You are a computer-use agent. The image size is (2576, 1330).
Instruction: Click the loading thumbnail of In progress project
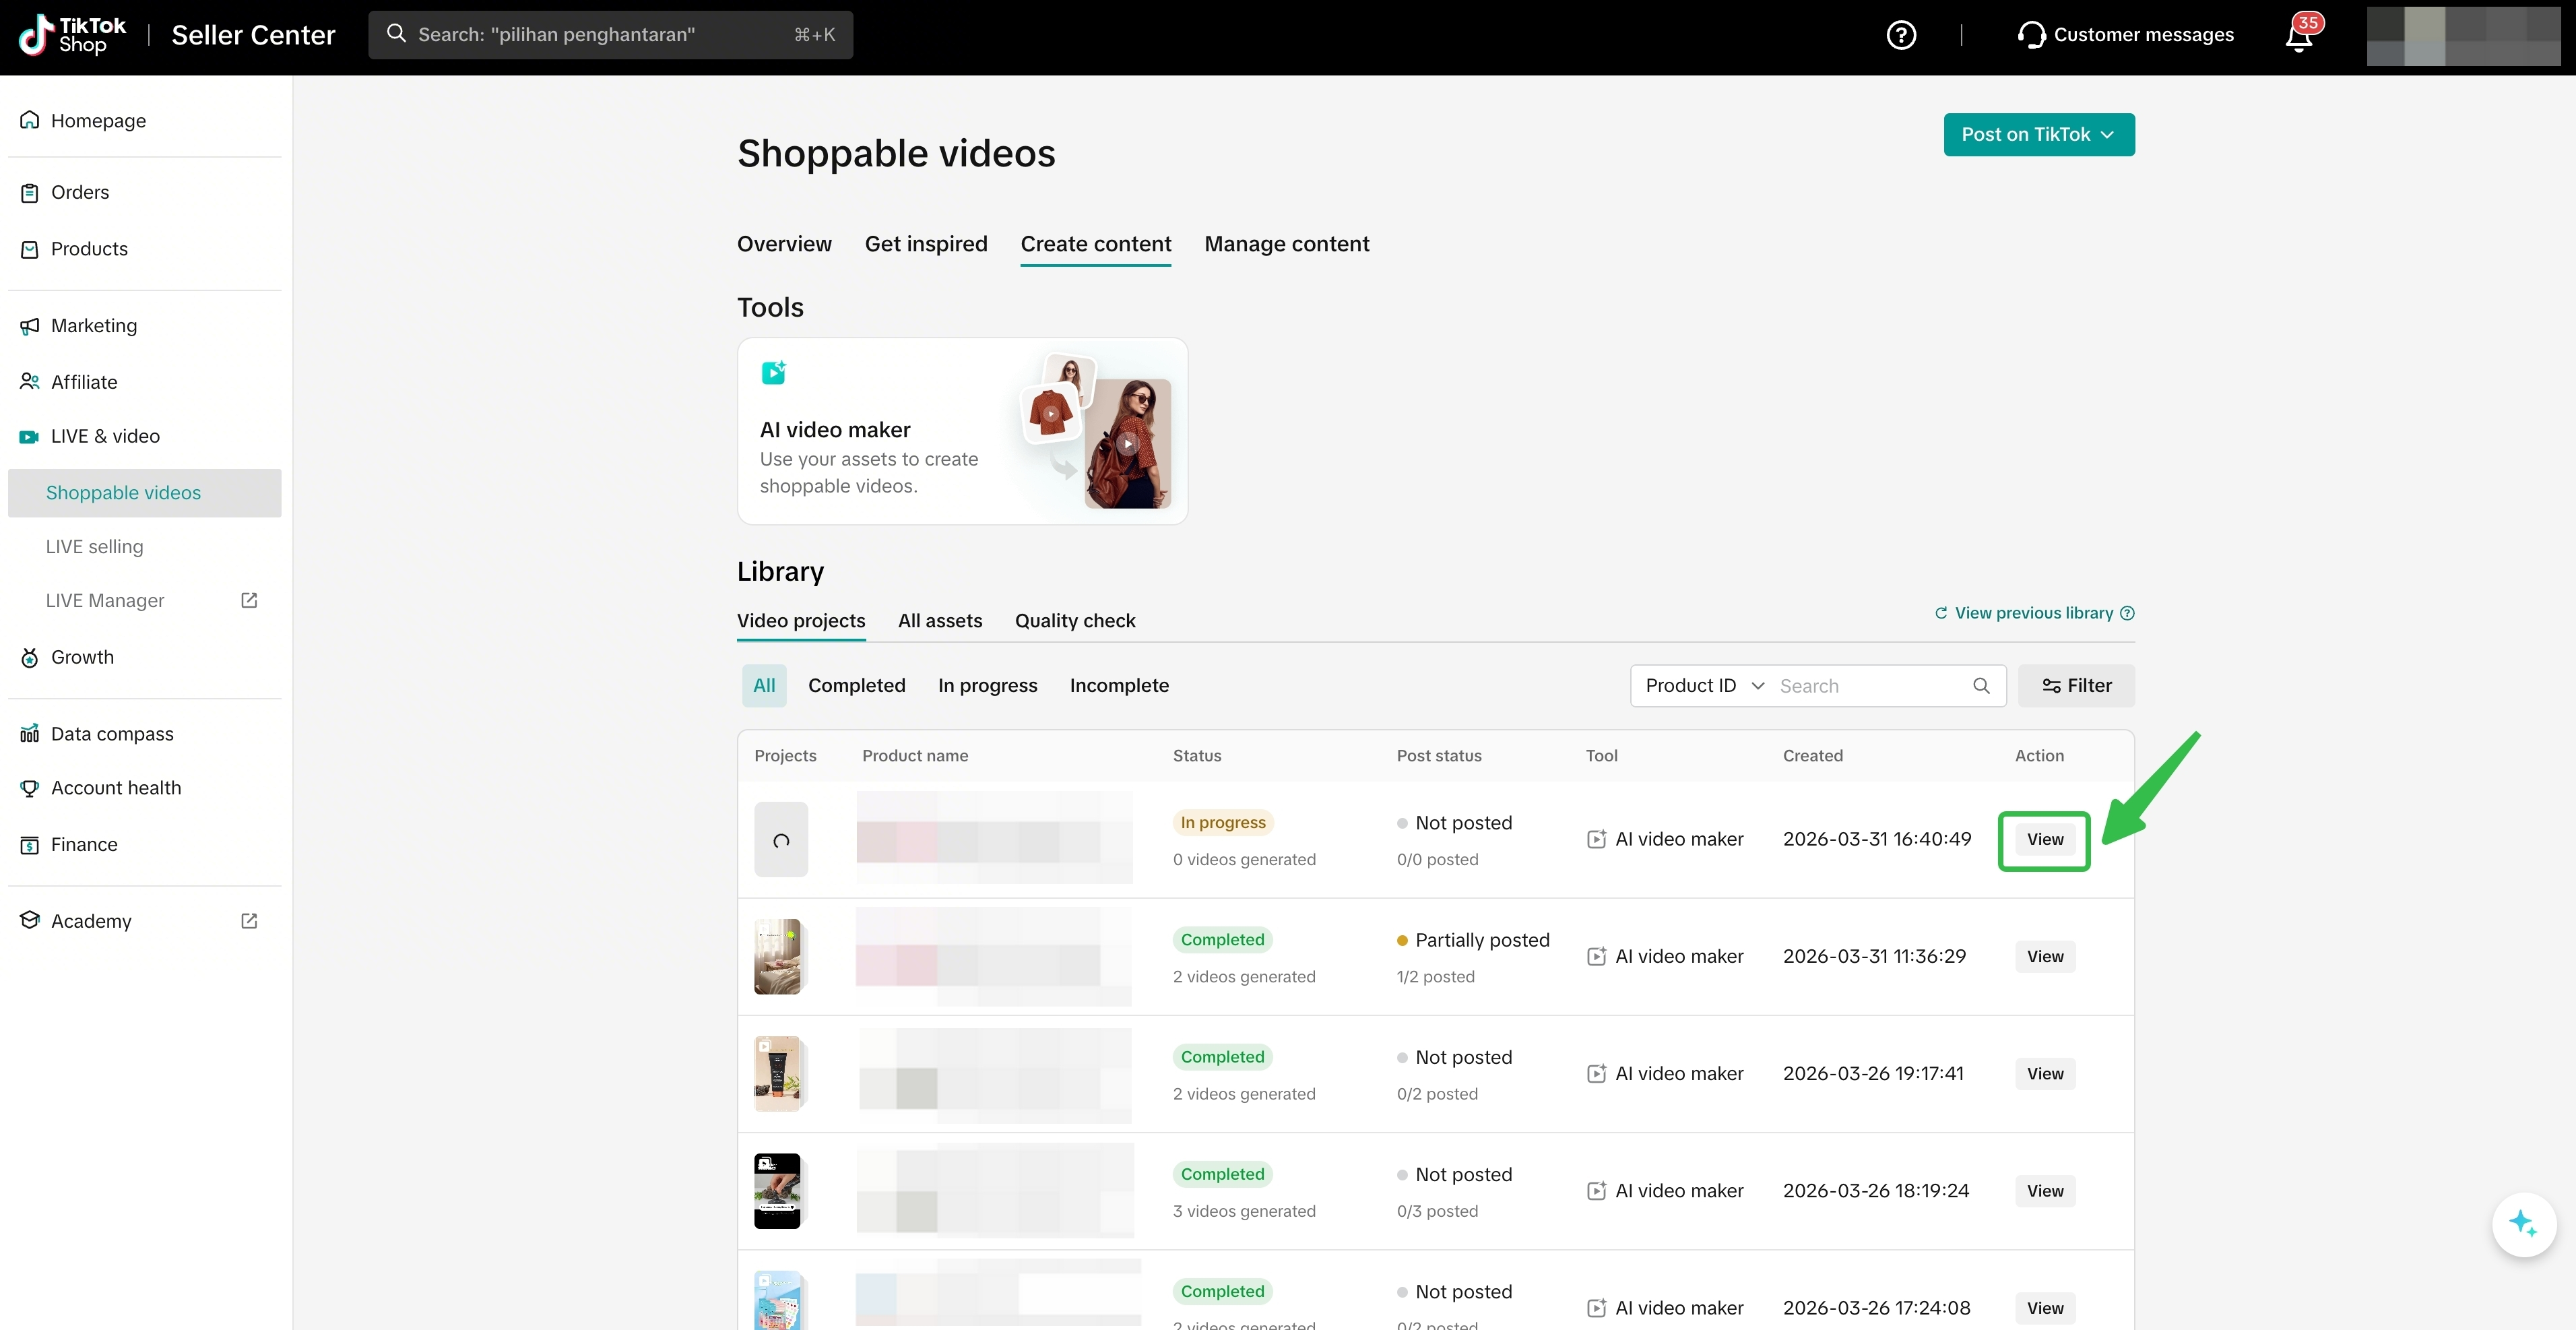pos(781,840)
